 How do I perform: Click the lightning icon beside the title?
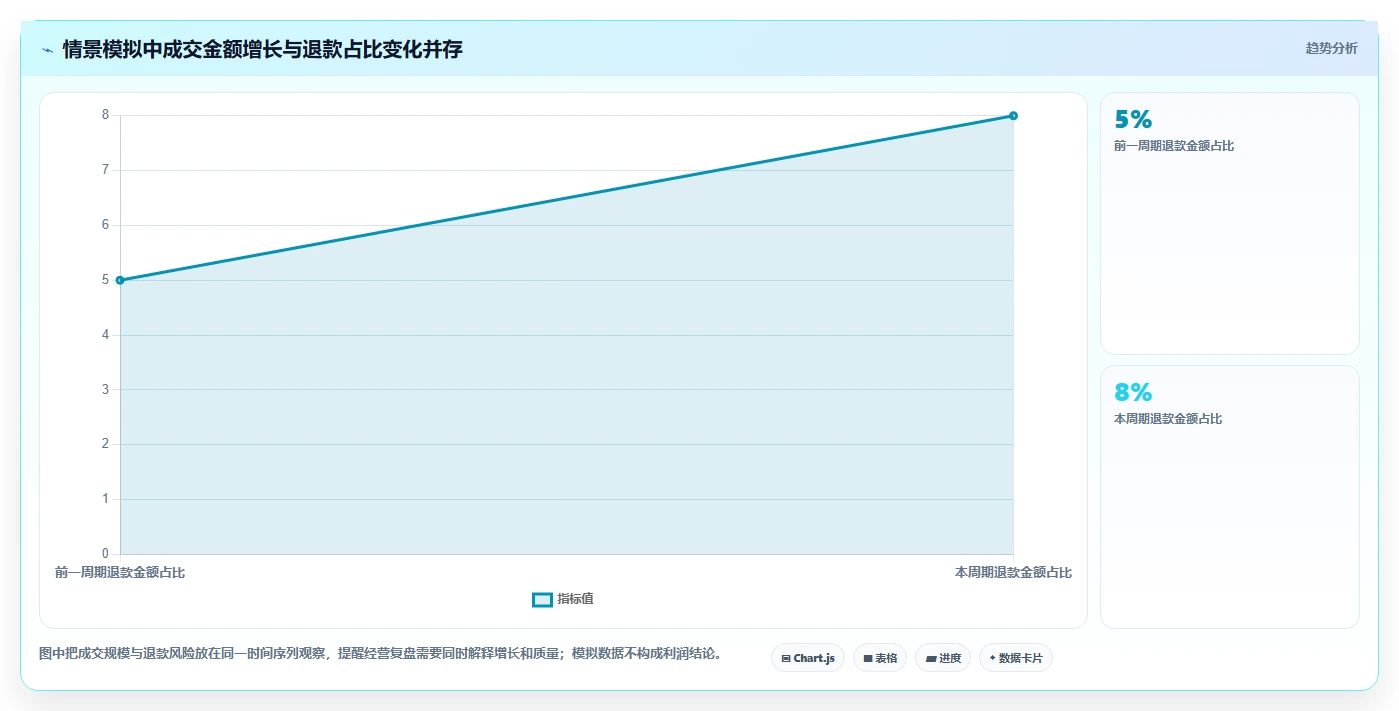coord(48,49)
